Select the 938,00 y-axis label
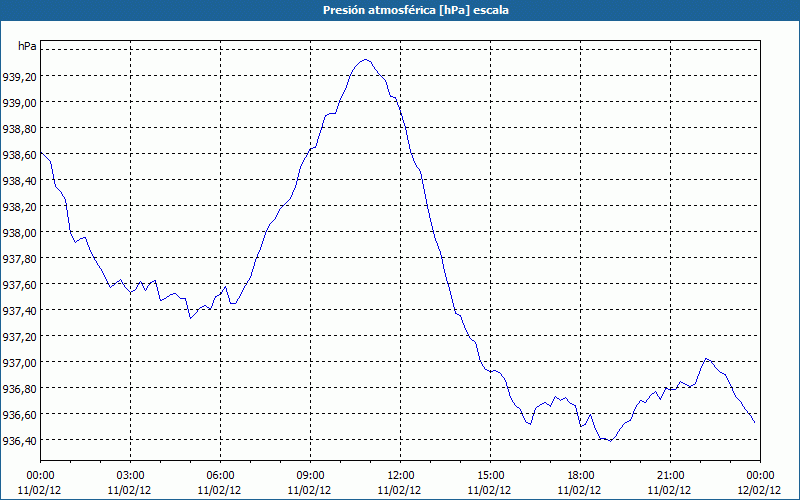The image size is (800, 500). (19, 233)
